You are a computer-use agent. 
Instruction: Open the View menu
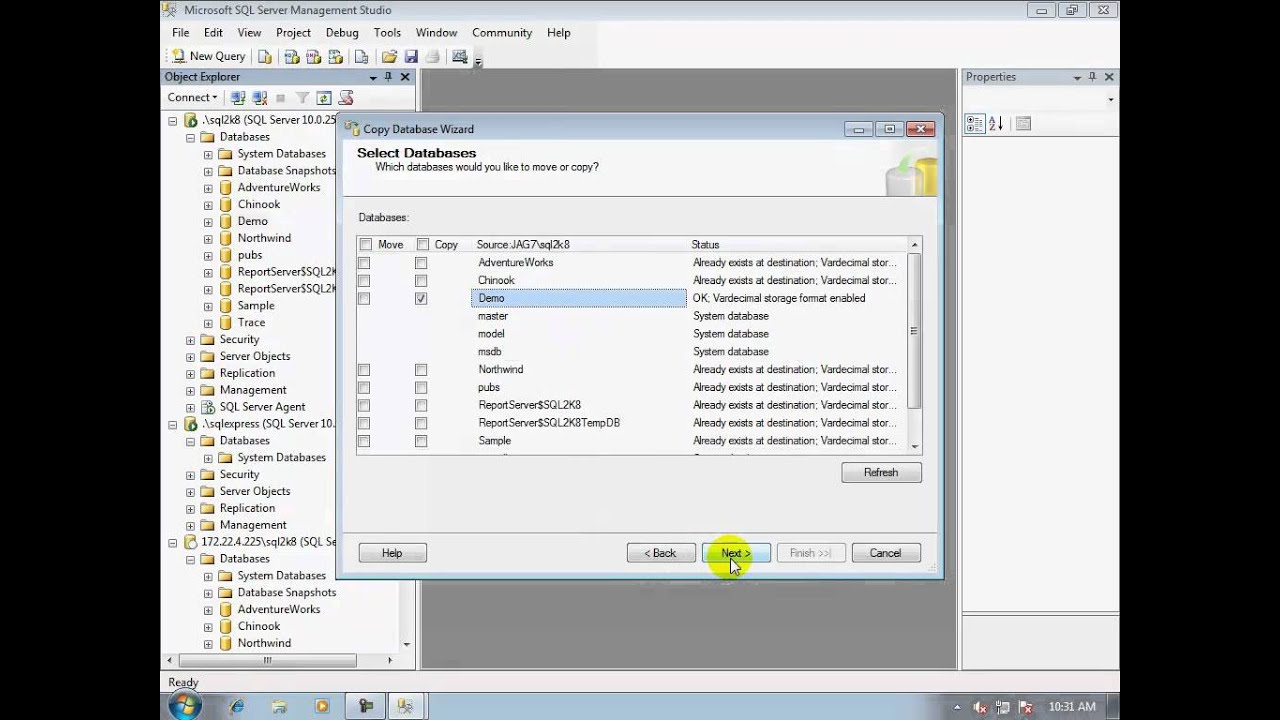(249, 33)
